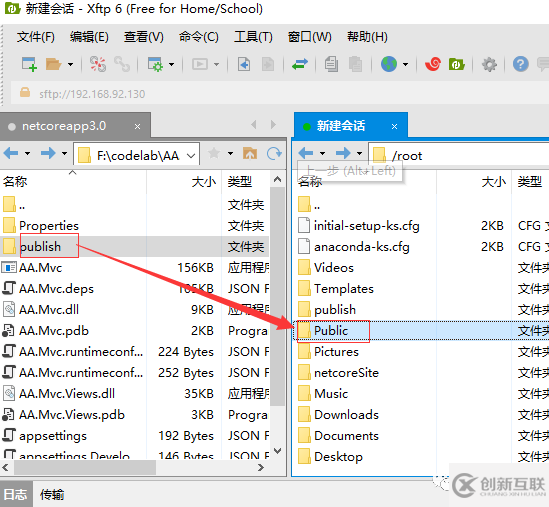Click the local favorites star icon
Image resolution: width=549 pixels, height=507 pixels.
[214, 153]
